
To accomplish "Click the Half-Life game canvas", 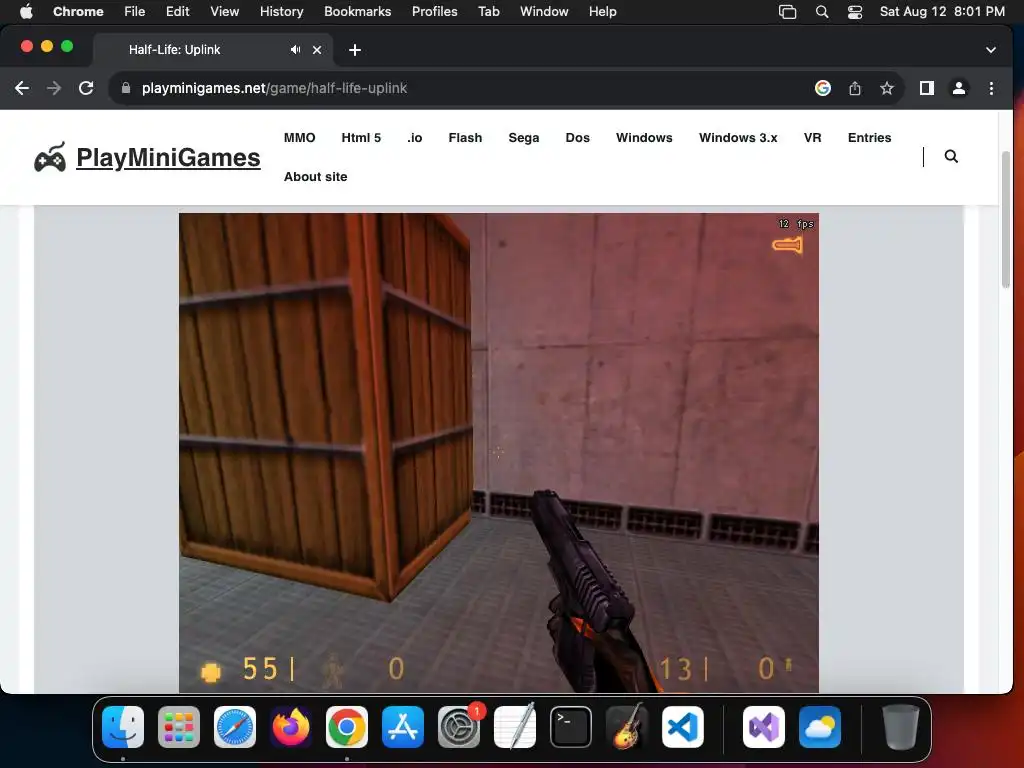I will pyautogui.click(x=498, y=453).
